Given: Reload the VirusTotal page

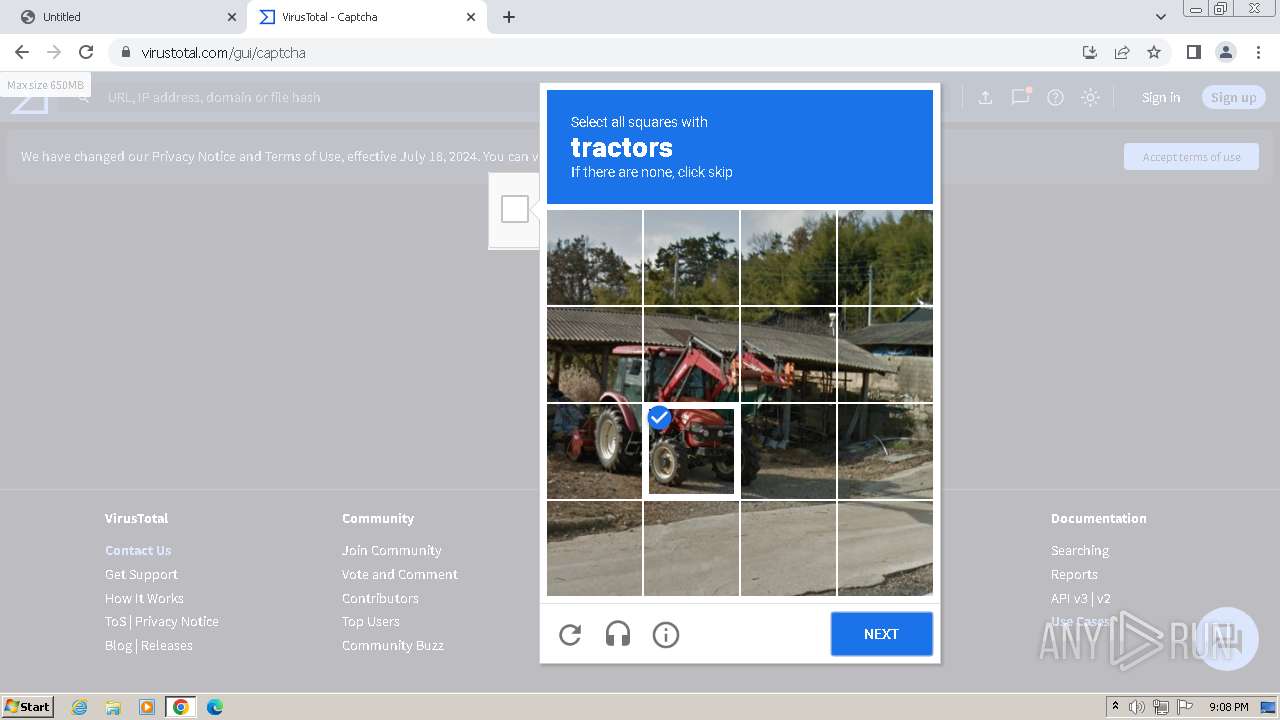Looking at the screenshot, I should (86, 52).
